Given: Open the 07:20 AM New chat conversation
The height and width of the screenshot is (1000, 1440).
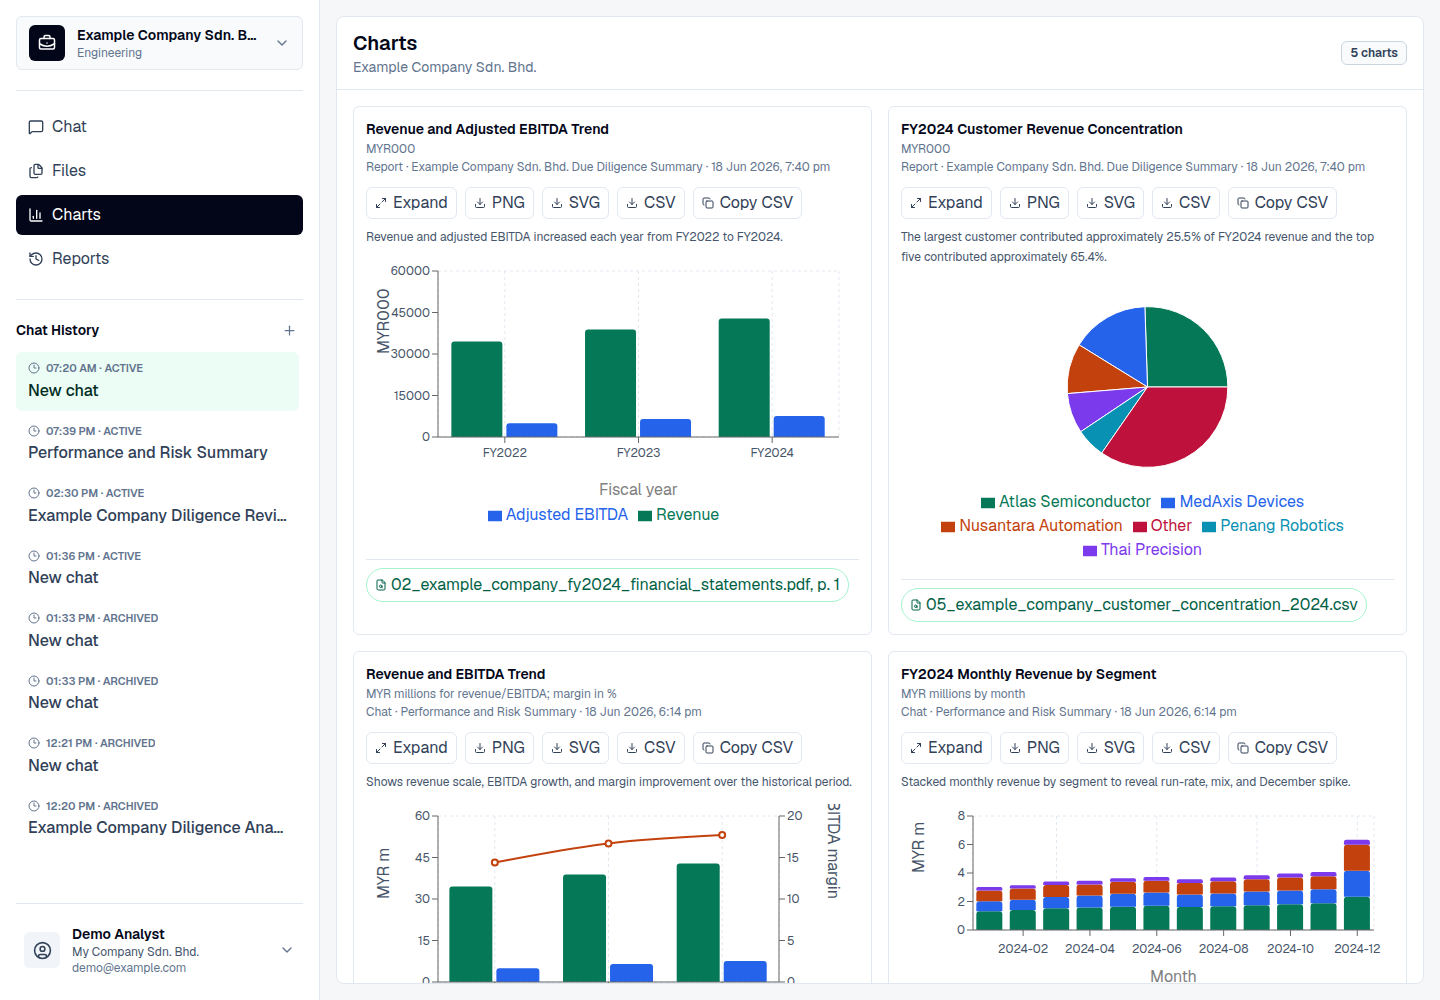Looking at the screenshot, I should pyautogui.click(x=157, y=381).
